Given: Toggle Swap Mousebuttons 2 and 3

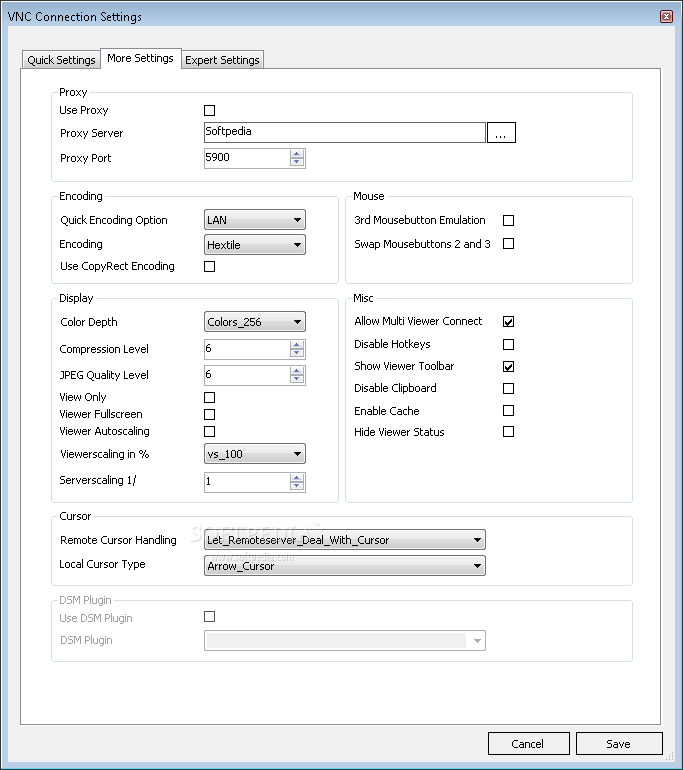Looking at the screenshot, I should pos(509,244).
